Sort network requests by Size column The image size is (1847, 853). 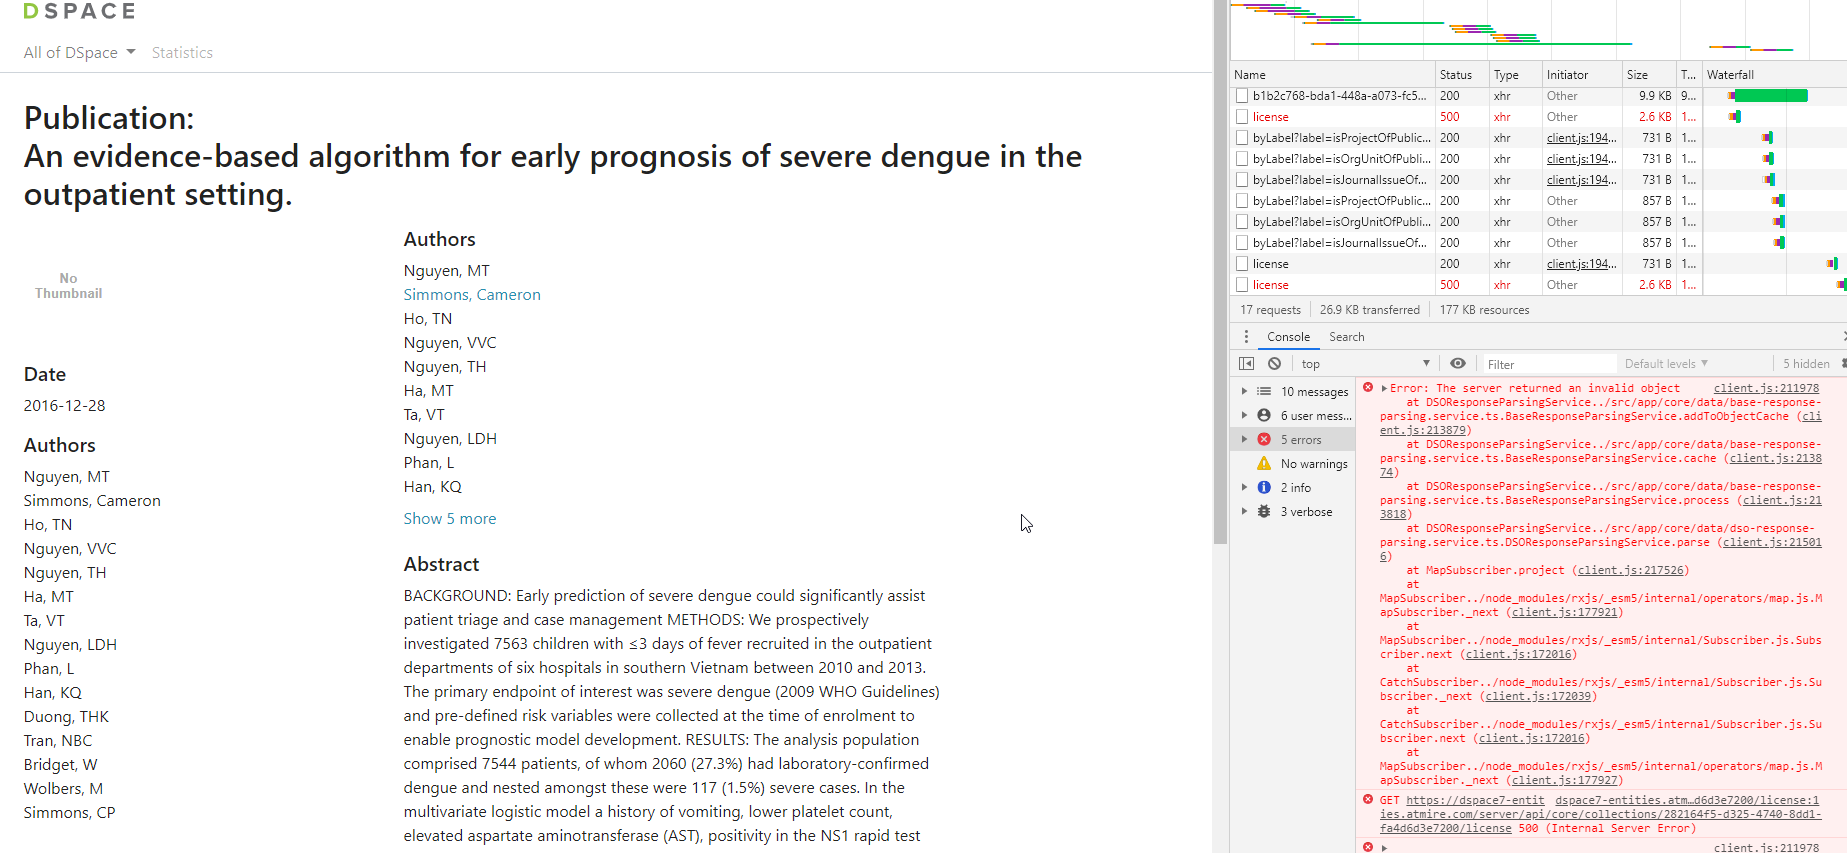click(1649, 75)
